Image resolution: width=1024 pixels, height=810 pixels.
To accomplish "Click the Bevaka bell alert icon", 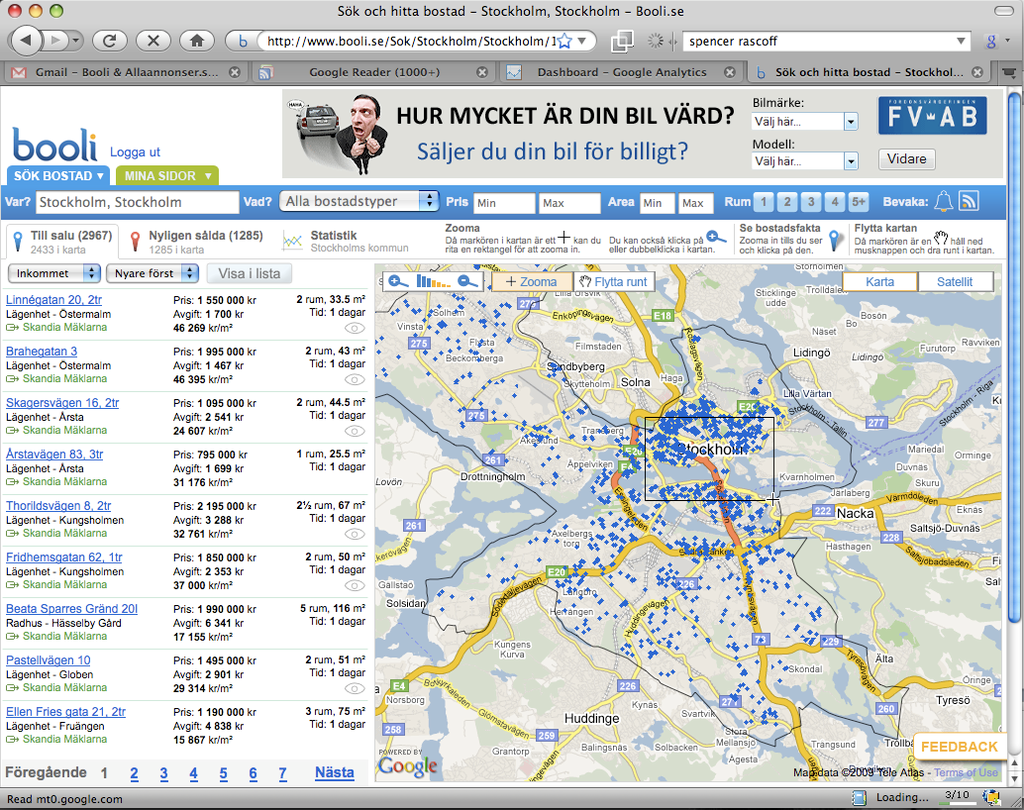I will click(943, 201).
